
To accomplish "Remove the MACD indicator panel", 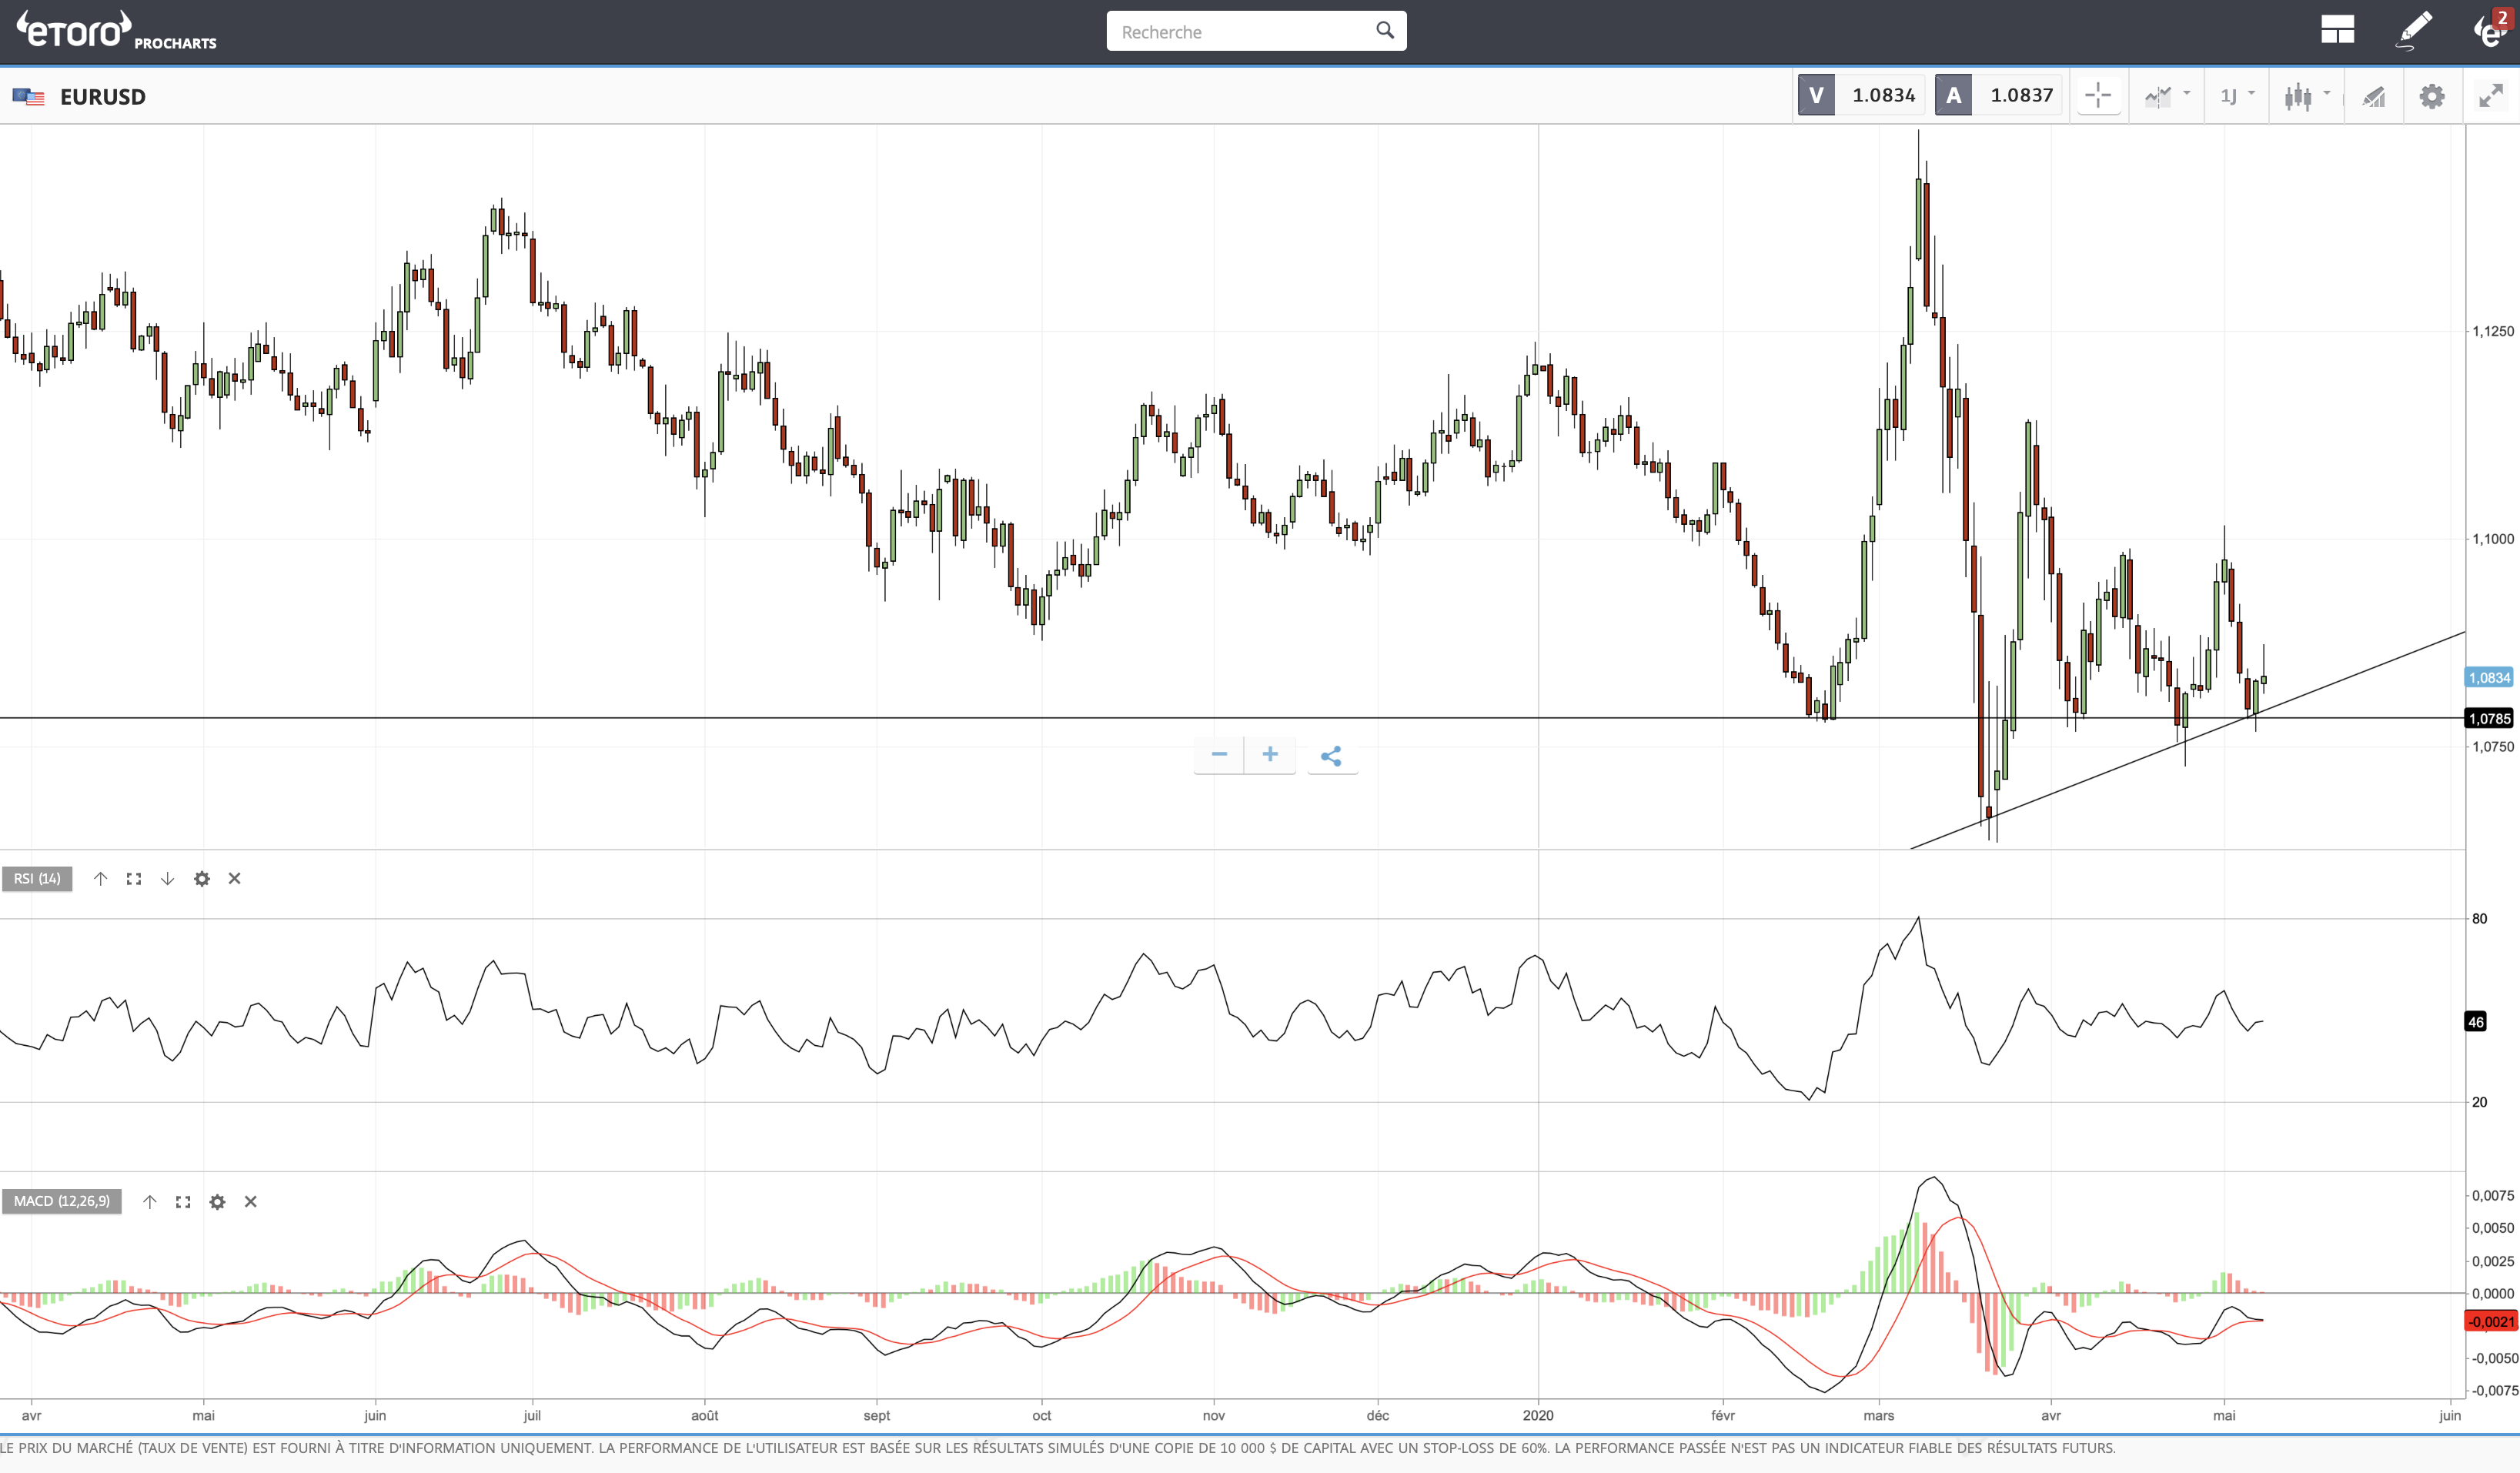I will pyautogui.click(x=251, y=1201).
